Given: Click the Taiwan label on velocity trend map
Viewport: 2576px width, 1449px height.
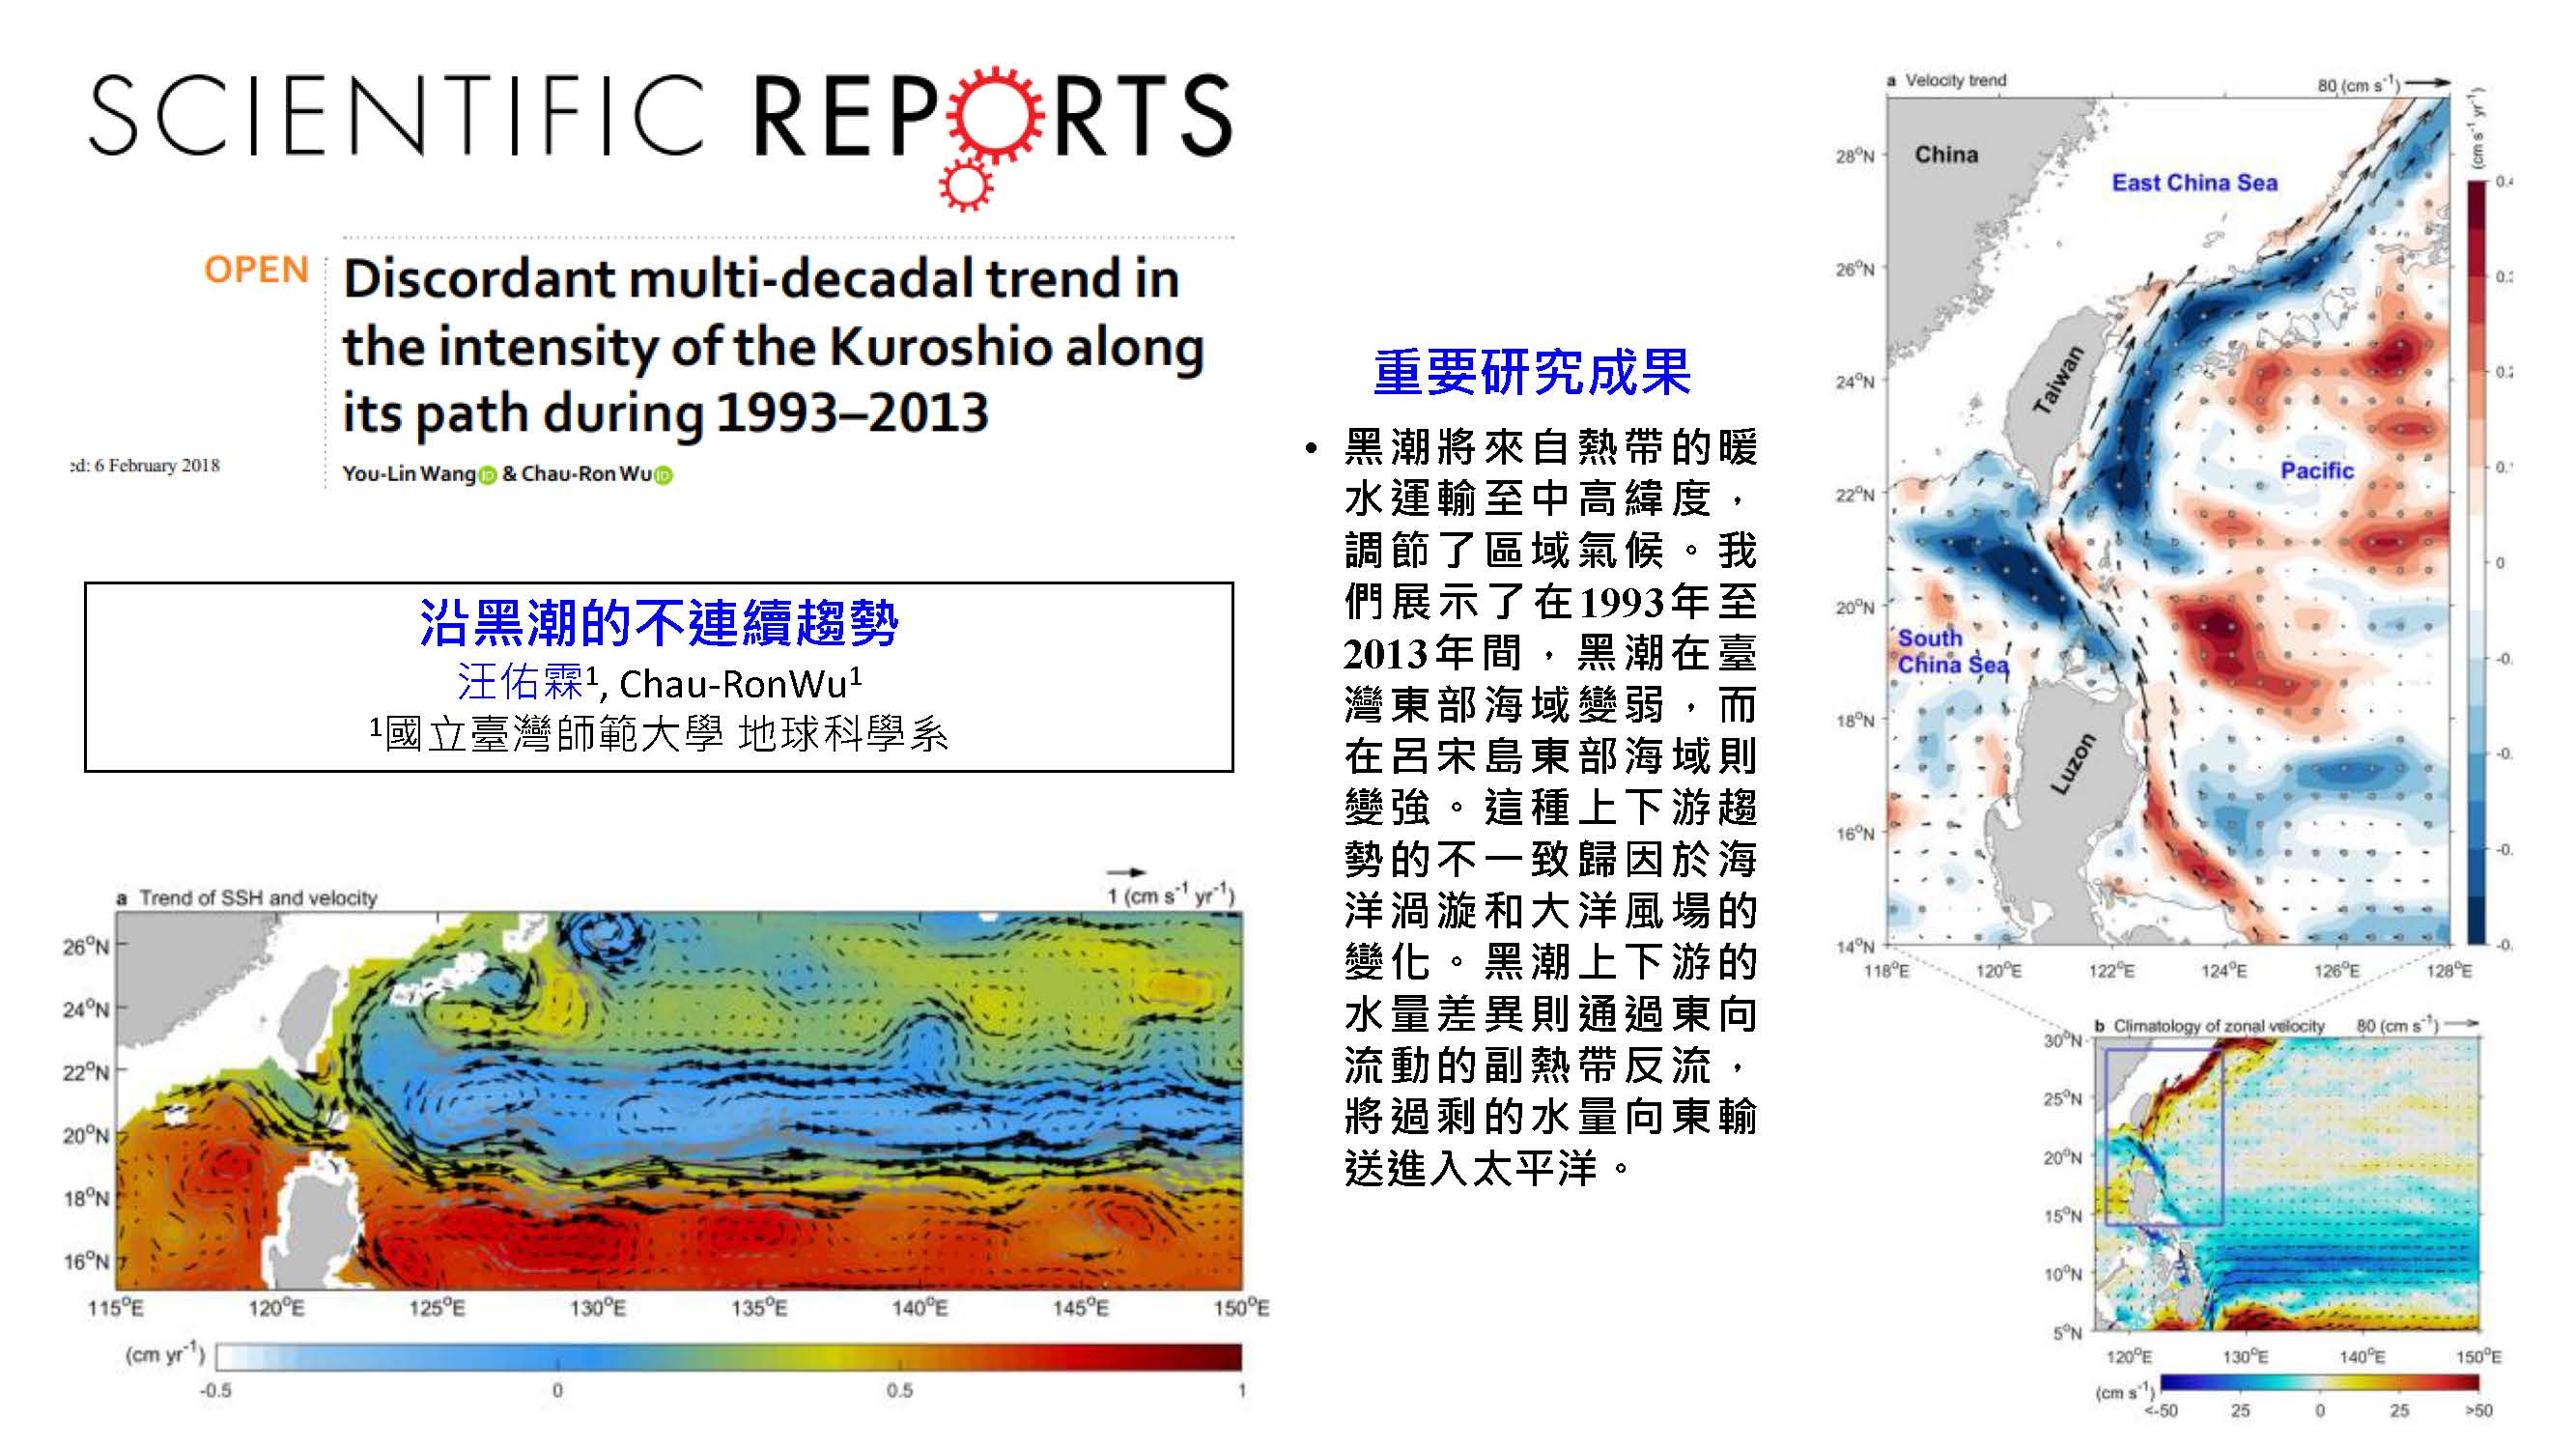Looking at the screenshot, I should 2058,380.
